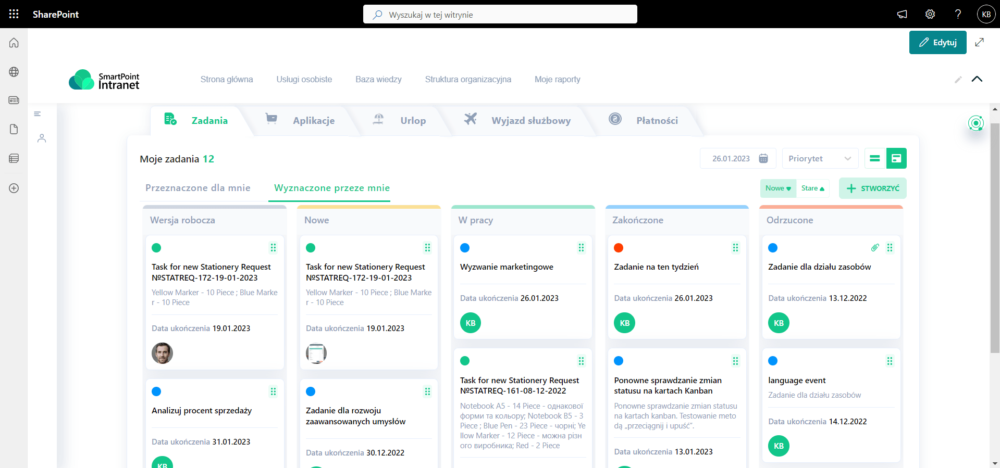Click the globe icon in left sidebar
1000x468 pixels.
tap(14, 72)
